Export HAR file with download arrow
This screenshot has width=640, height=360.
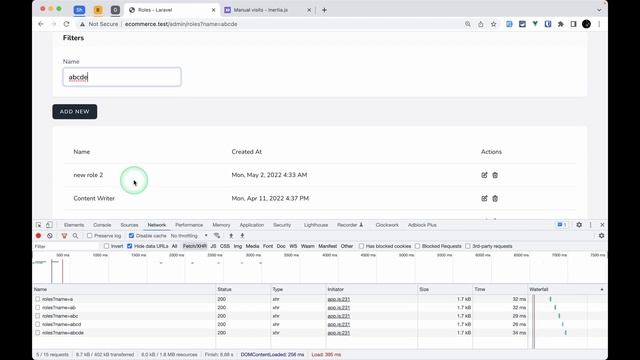point(242,236)
